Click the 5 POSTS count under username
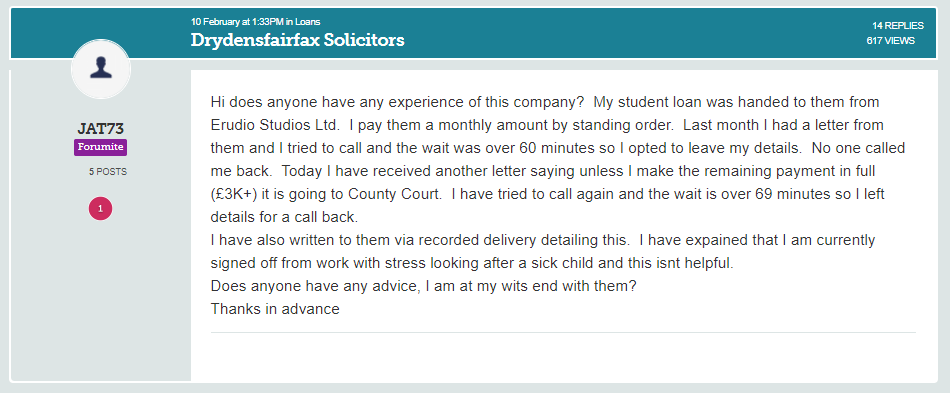The height and width of the screenshot is (393, 950). 108,172
